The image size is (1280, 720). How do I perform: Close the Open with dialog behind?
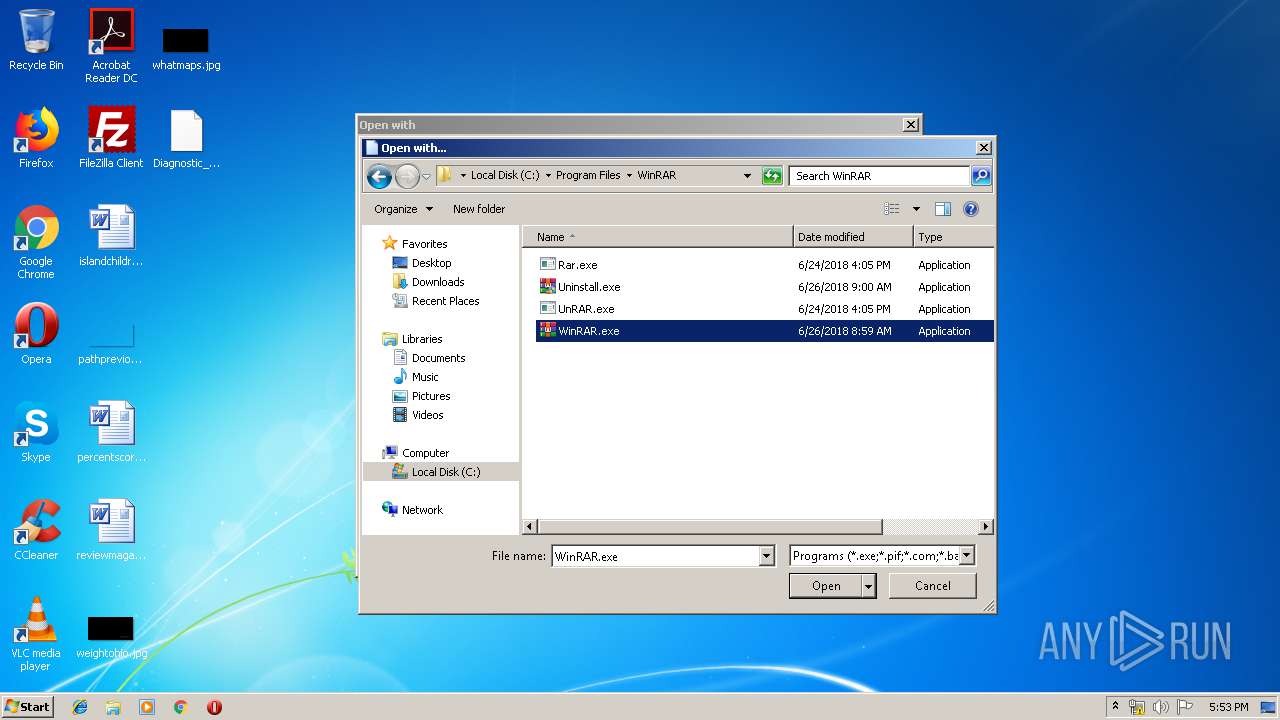[x=910, y=125]
